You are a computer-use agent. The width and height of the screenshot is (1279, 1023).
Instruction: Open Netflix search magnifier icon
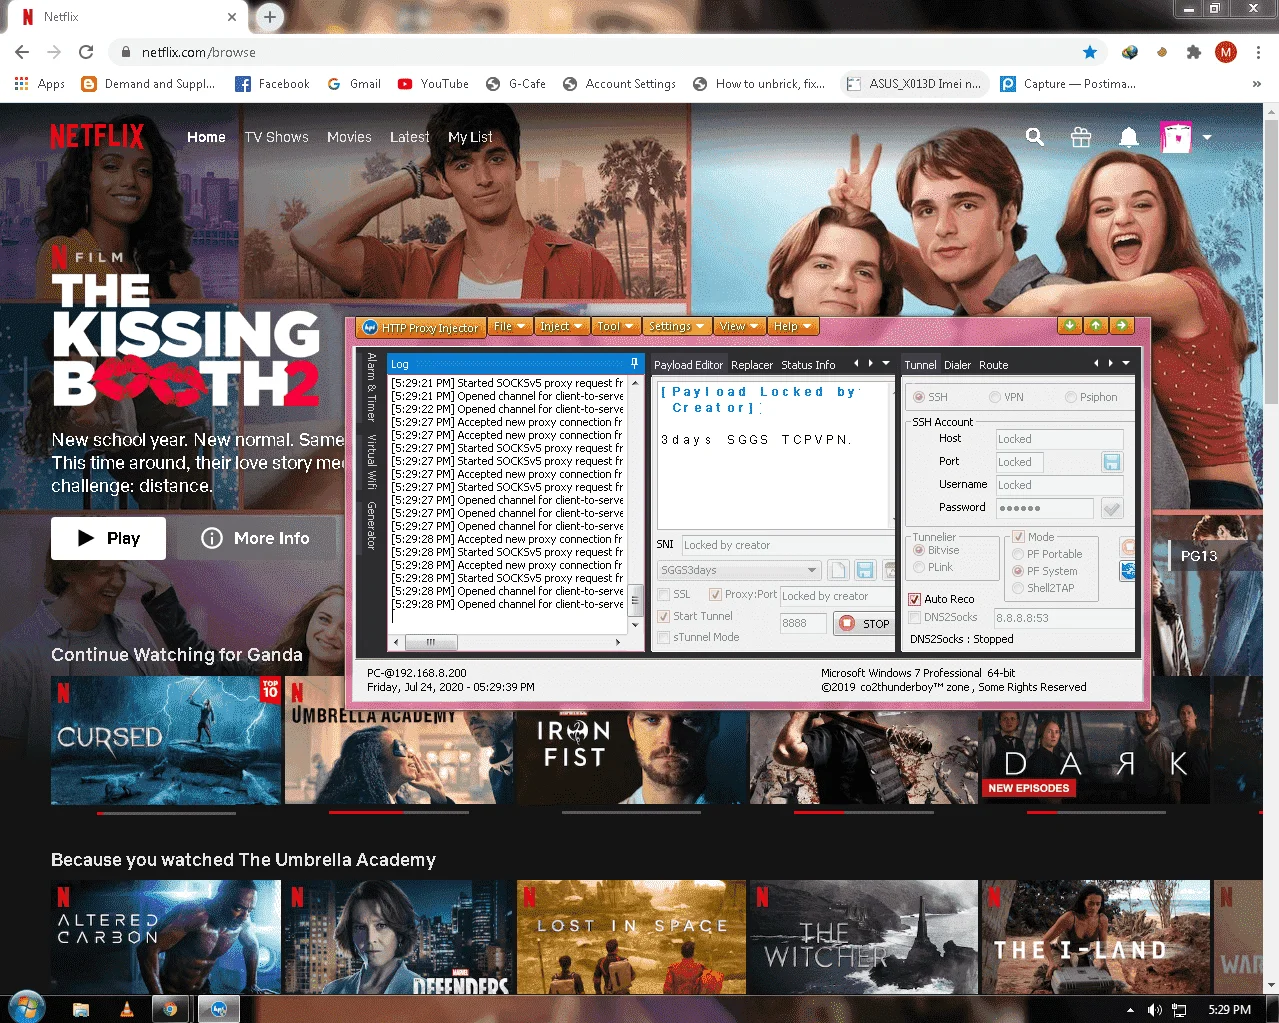[1035, 137]
